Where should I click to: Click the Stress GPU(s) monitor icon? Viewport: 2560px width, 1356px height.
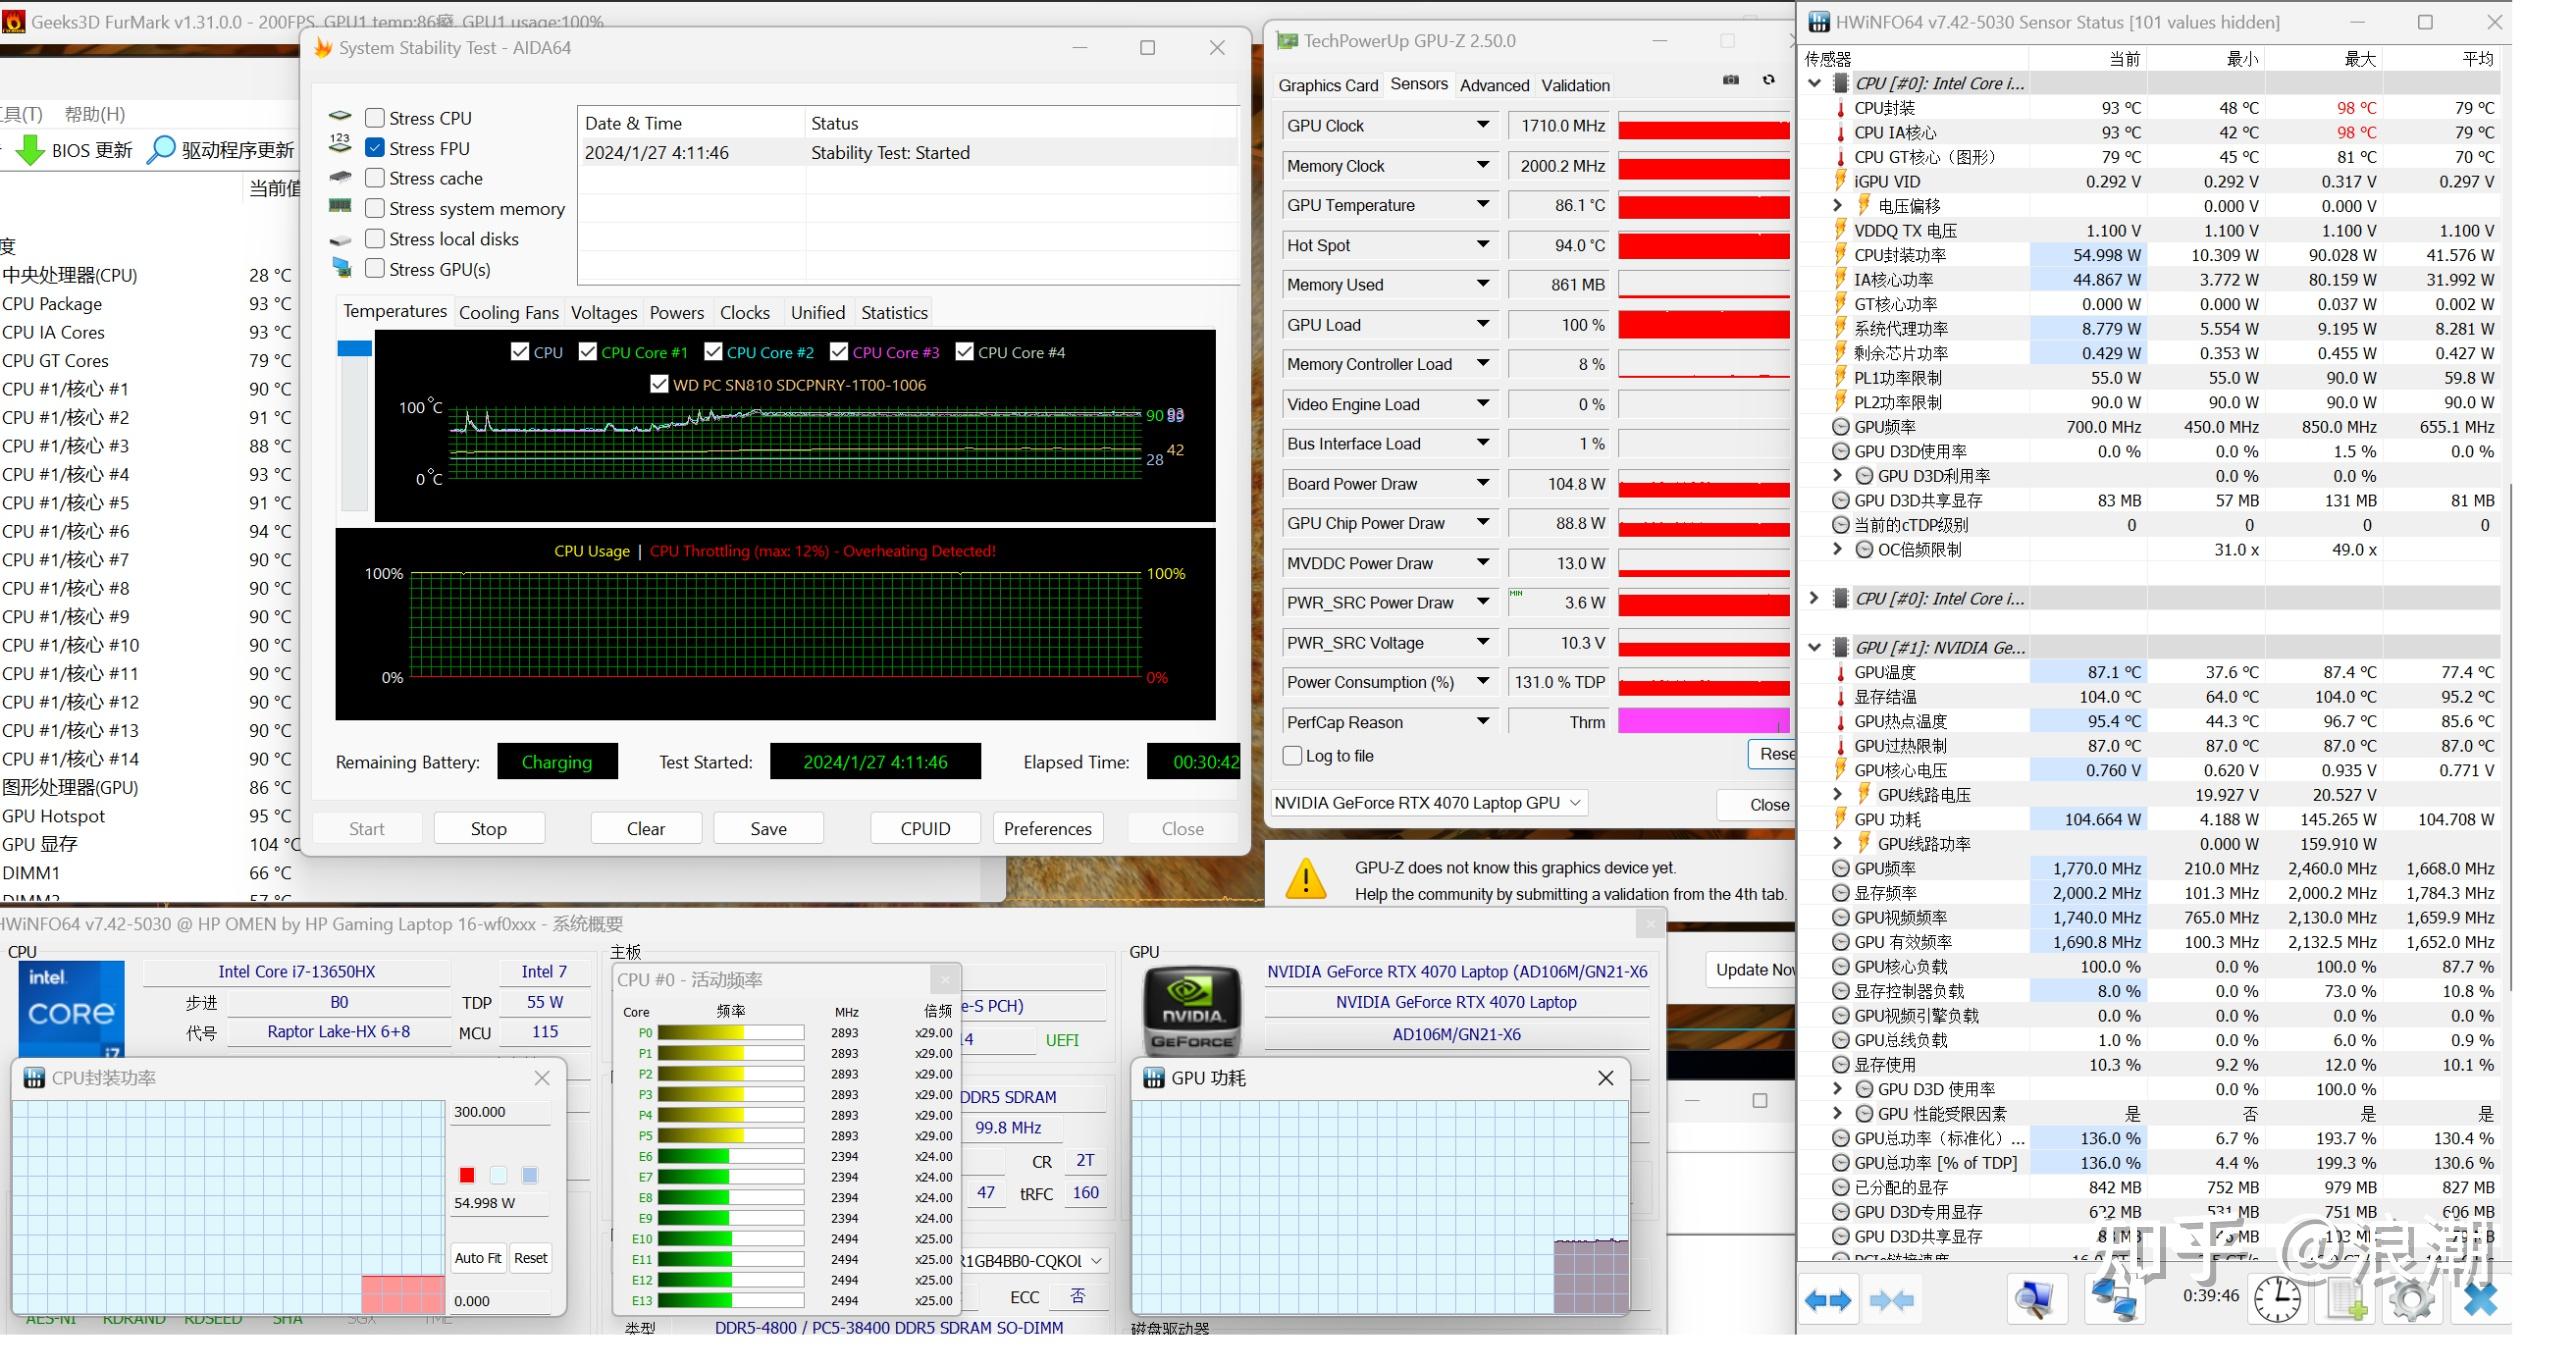pyautogui.click(x=341, y=268)
